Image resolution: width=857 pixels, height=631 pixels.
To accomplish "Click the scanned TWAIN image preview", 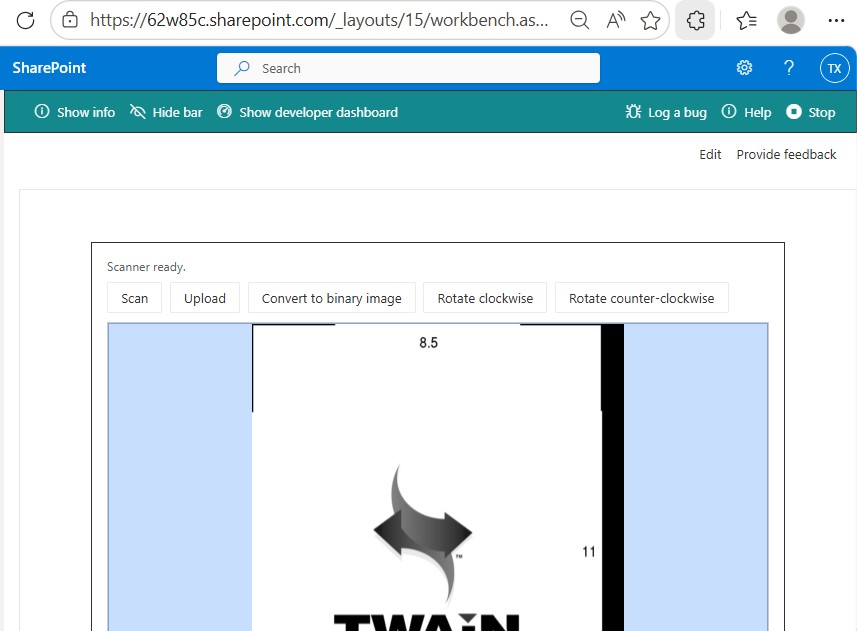I will (438, 477).
